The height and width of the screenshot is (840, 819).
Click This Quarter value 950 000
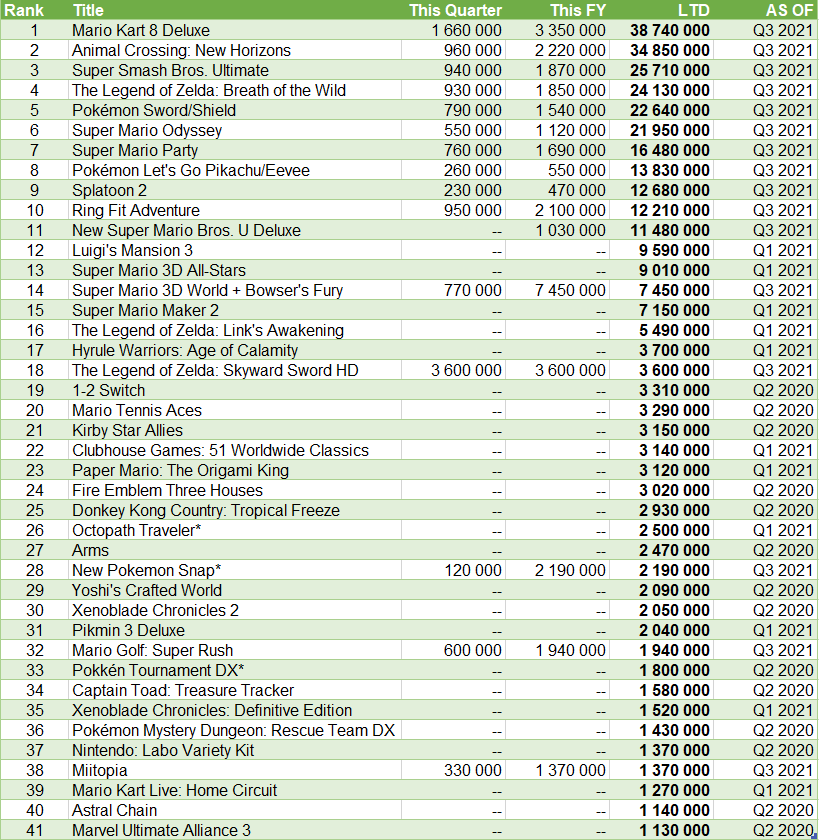pyautogui.click(x=473, y=210)
